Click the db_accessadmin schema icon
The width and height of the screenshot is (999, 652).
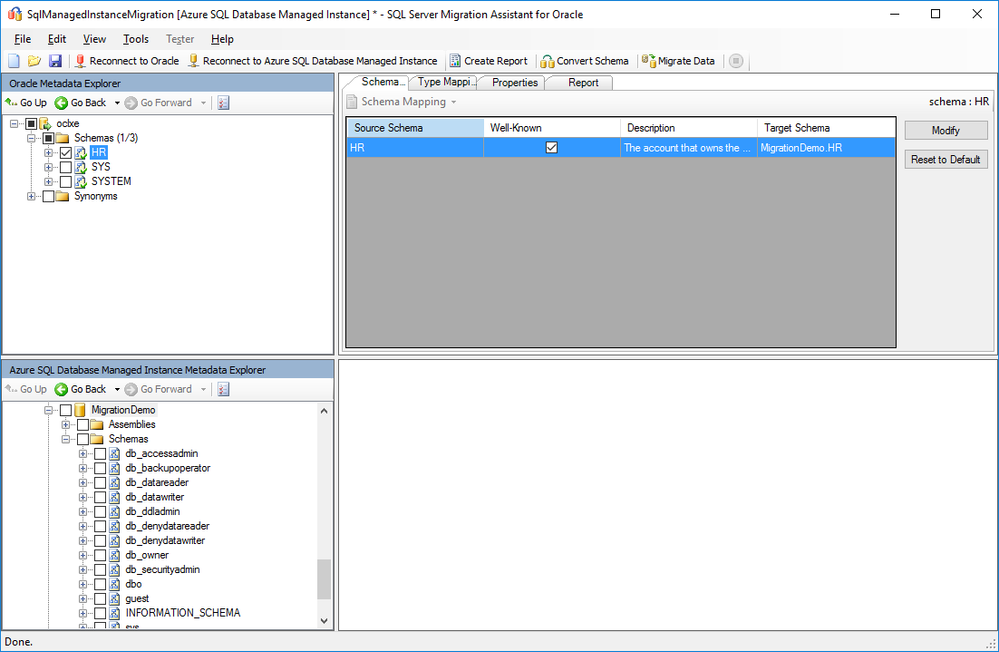click(115, 454)
